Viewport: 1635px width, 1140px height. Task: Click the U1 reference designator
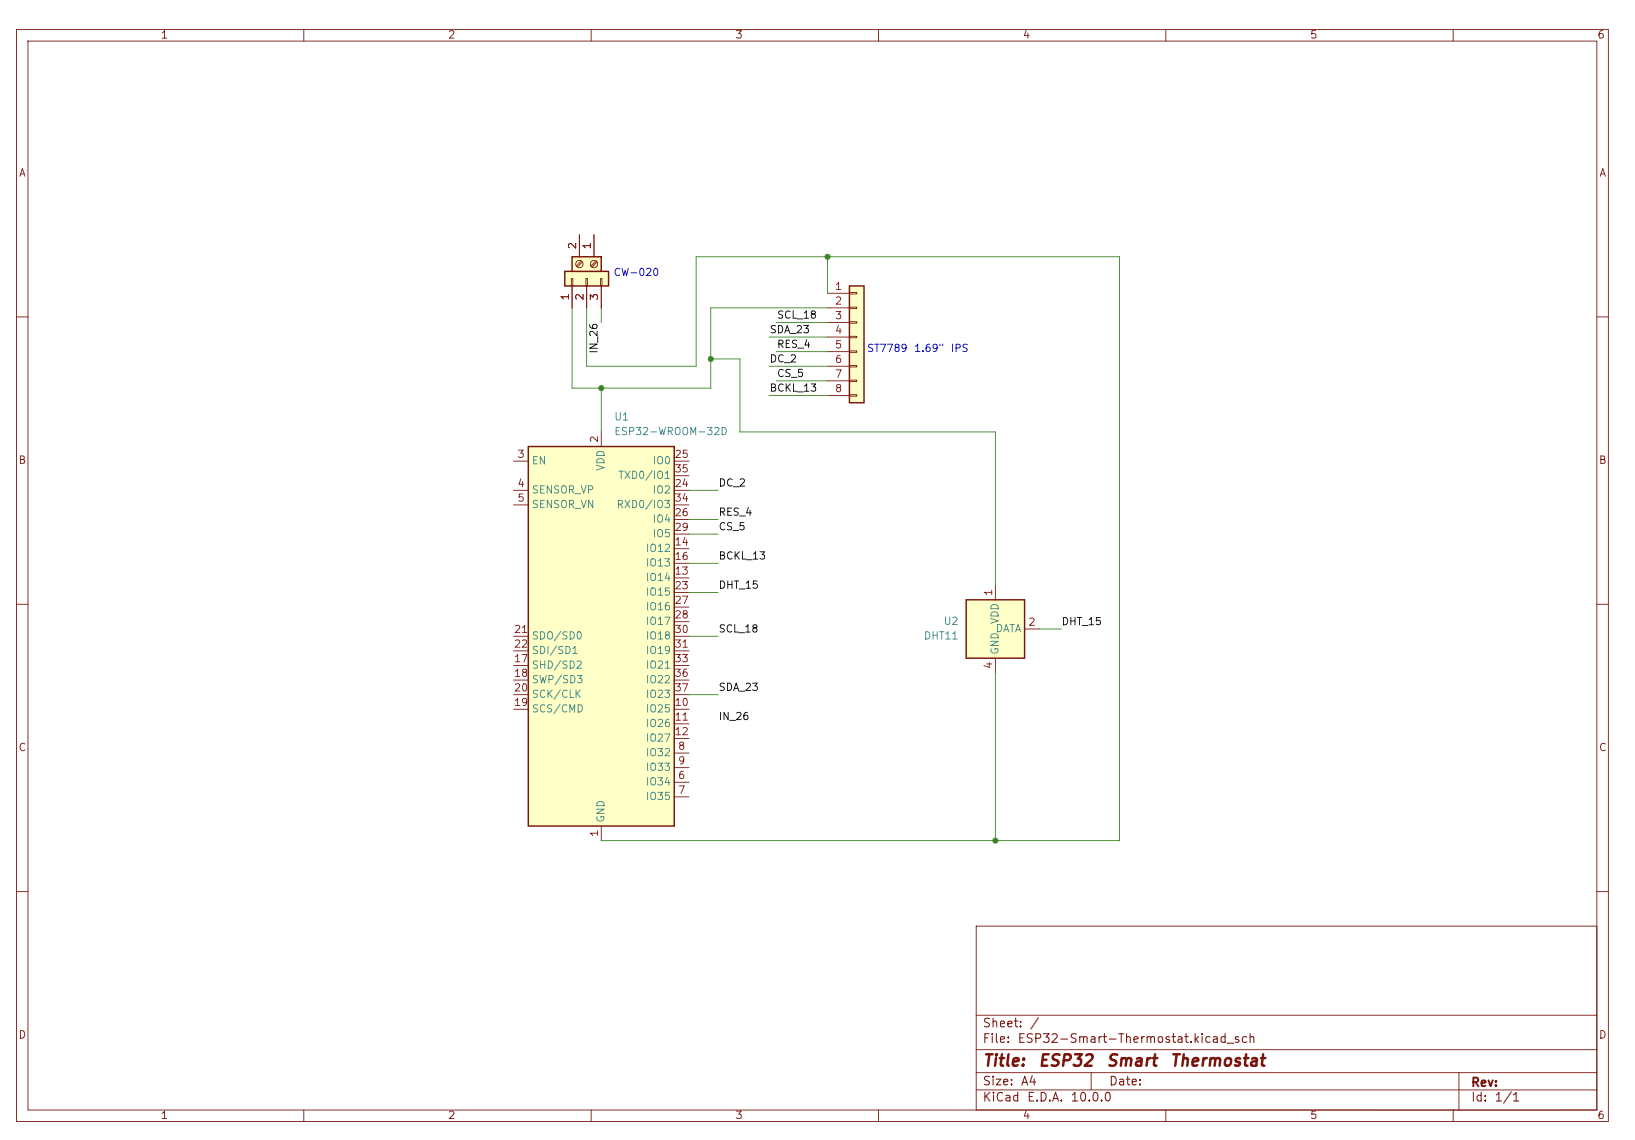click(x=621, y=417)
